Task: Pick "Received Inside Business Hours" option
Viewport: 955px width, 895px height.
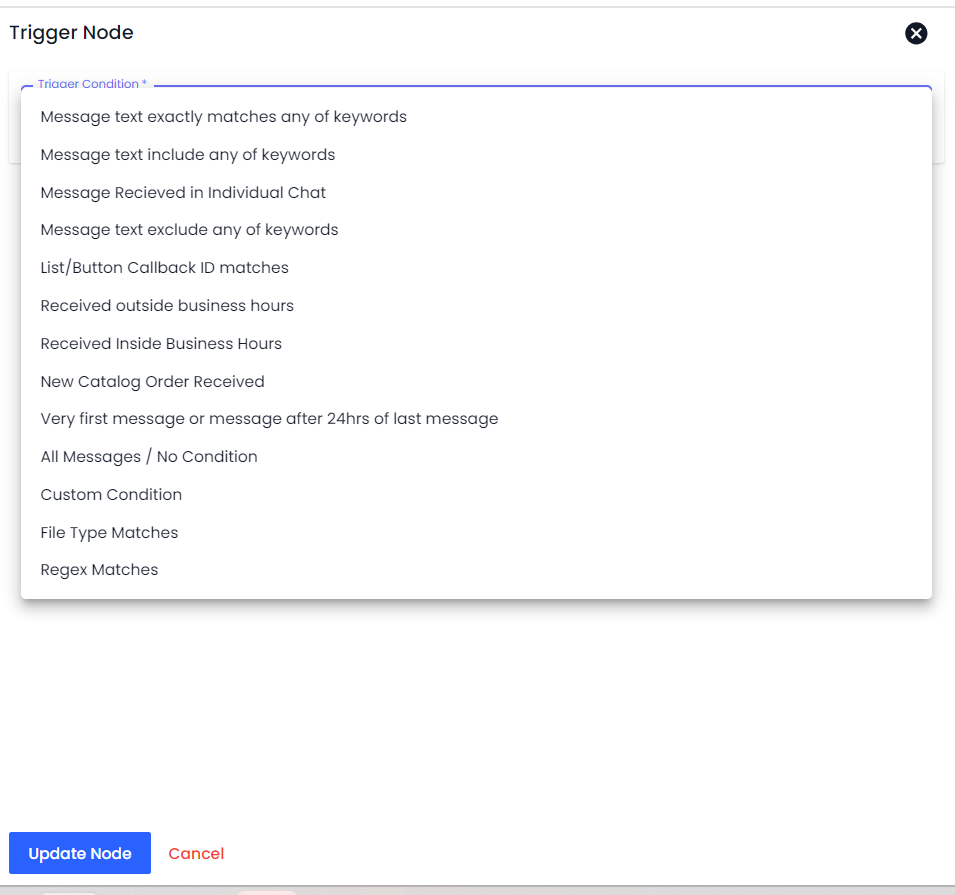Action: click(161, 344)
